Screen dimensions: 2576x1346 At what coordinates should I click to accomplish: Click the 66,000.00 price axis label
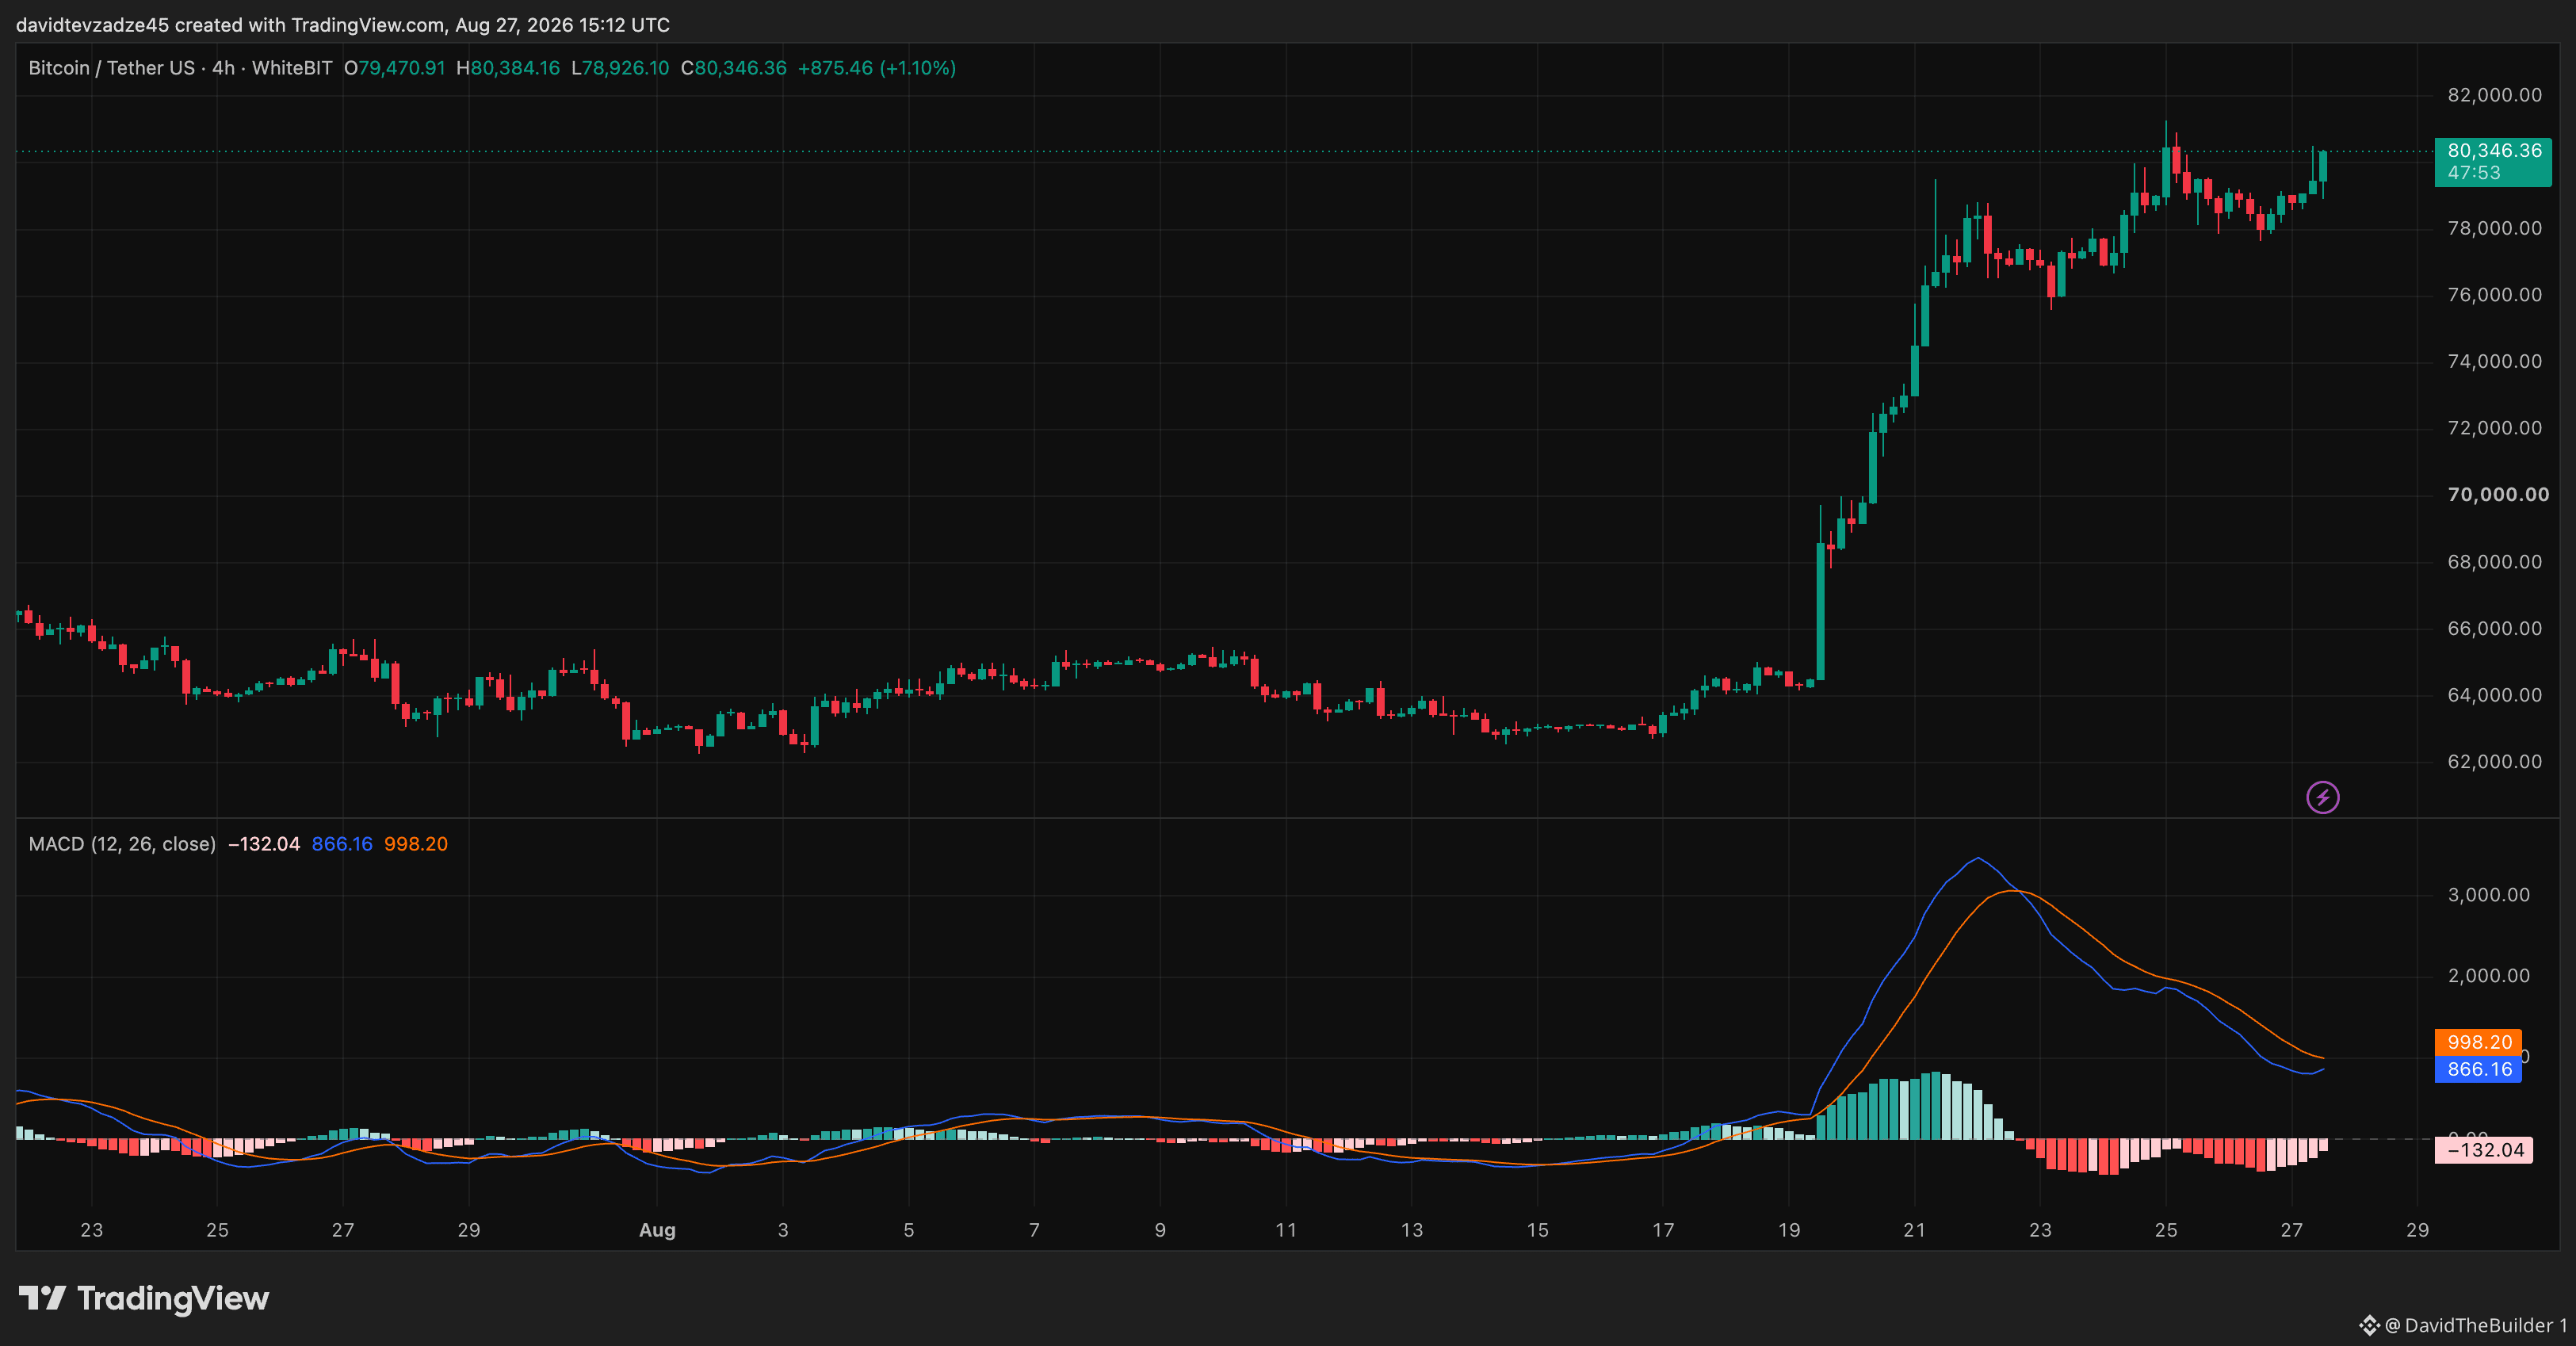[x=2494, y=628]
